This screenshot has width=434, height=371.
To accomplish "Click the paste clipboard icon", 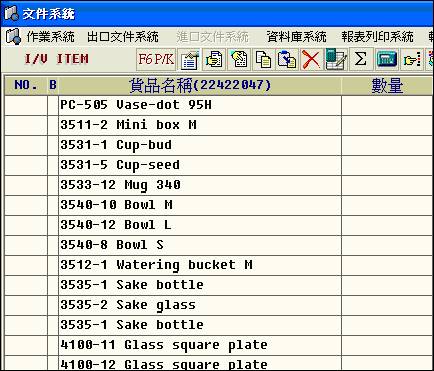I will click(287, 59).
